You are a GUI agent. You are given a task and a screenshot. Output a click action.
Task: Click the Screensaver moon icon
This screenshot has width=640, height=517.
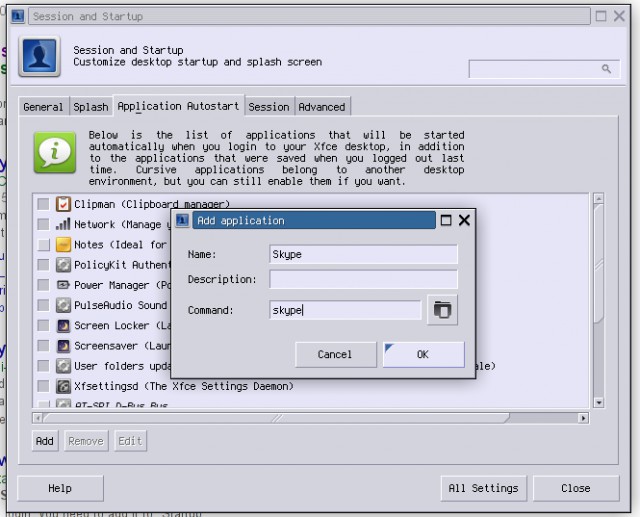click(63, 346)
